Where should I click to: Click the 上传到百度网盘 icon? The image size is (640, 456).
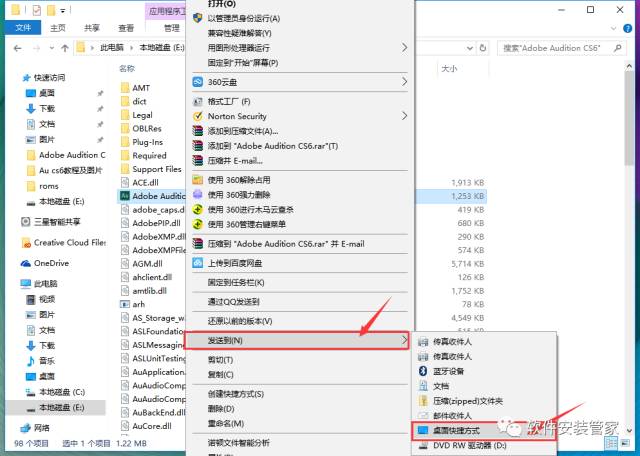(x=198, y=263)
